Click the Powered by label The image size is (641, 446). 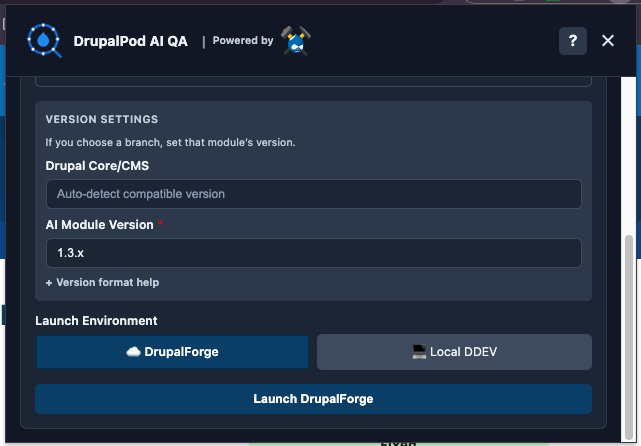[x=243, y=40]
